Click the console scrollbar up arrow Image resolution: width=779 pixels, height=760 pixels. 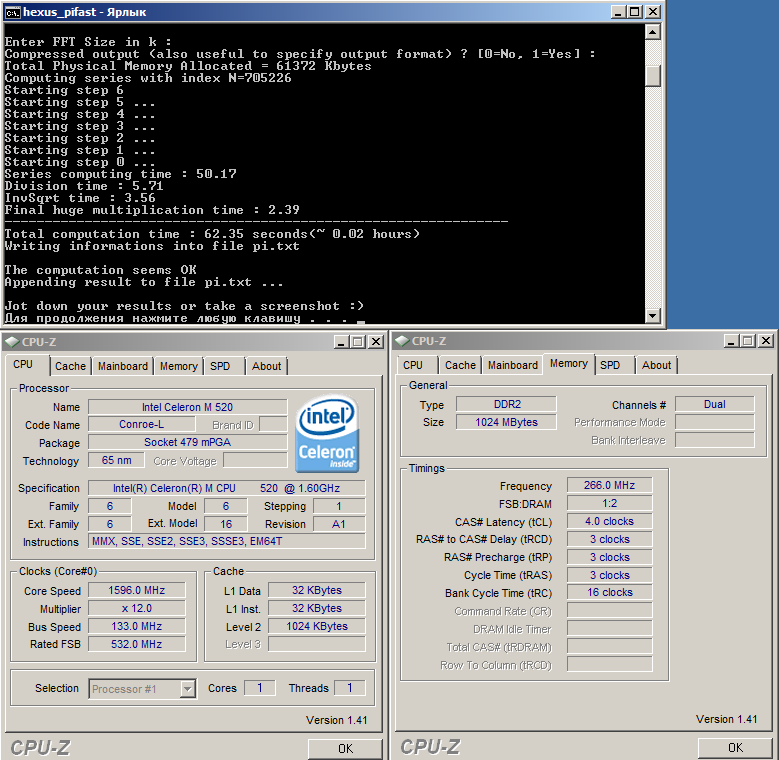click(x=652, y=32)
